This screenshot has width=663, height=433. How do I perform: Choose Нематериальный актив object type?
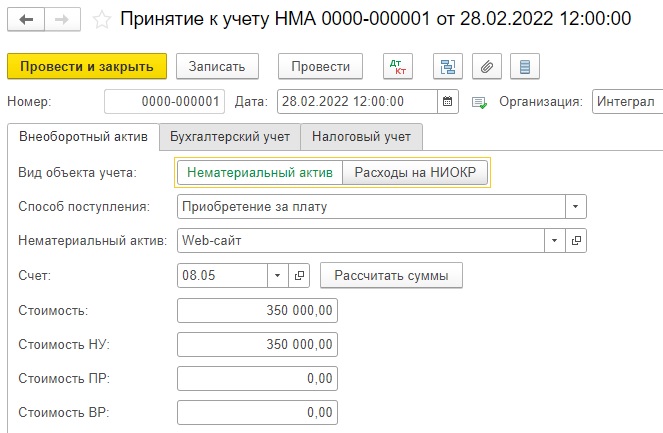[260, 173]
